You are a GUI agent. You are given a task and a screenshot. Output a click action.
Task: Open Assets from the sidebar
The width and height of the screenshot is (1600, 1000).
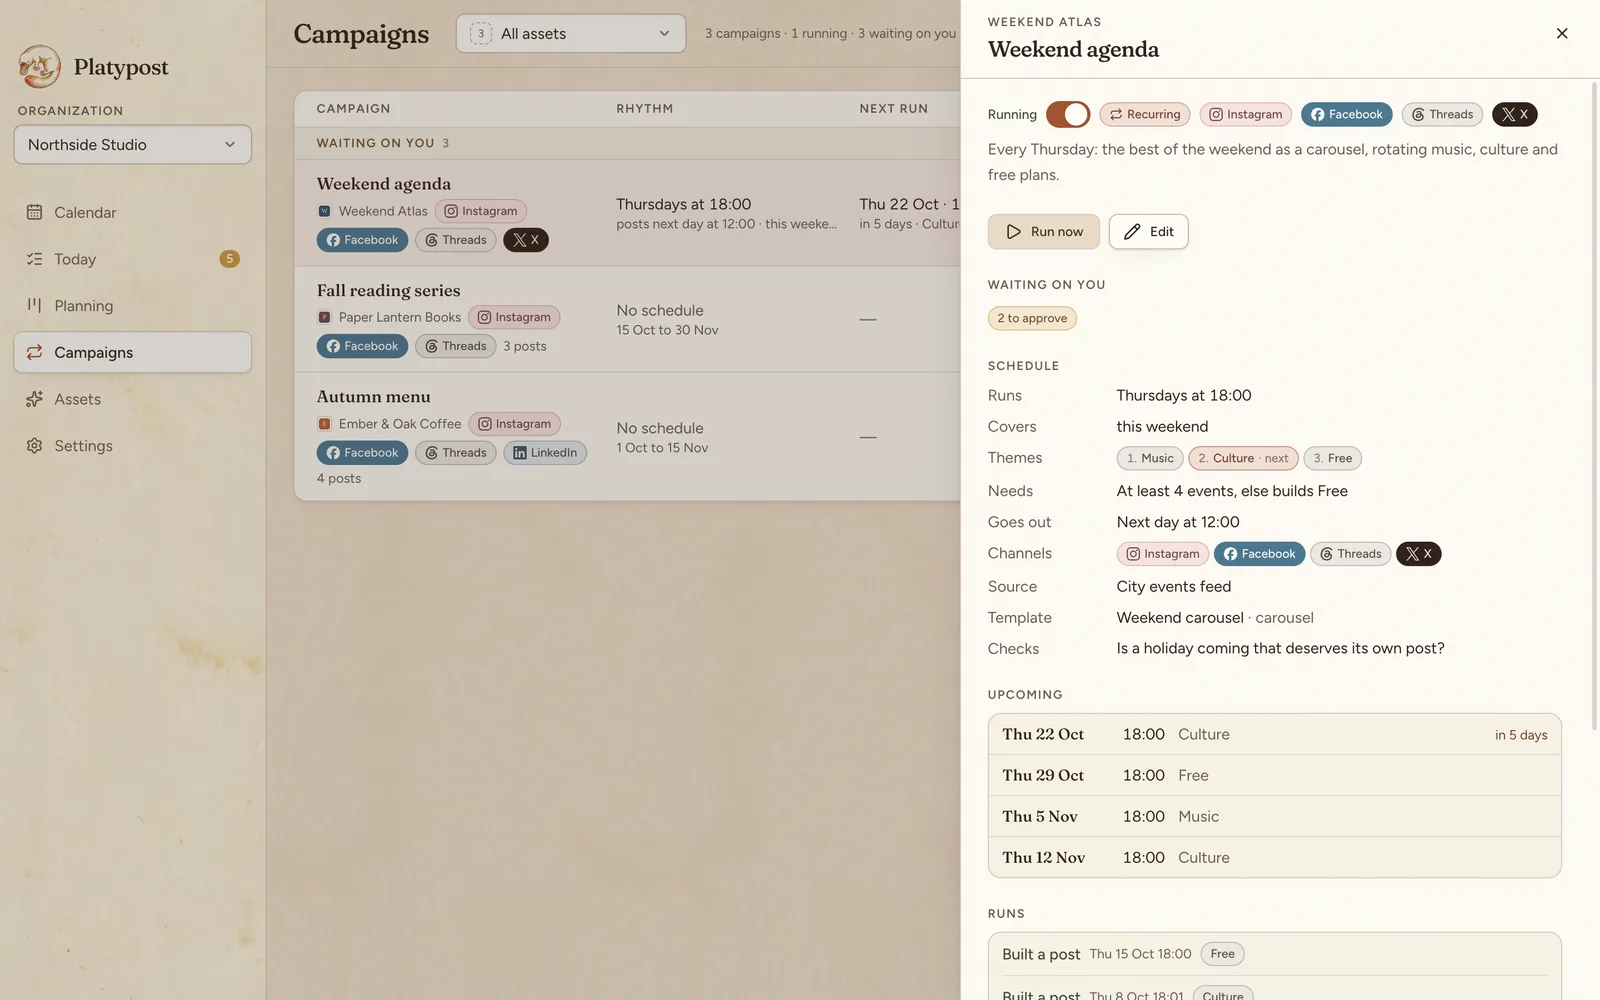click(x=132, y=399)
